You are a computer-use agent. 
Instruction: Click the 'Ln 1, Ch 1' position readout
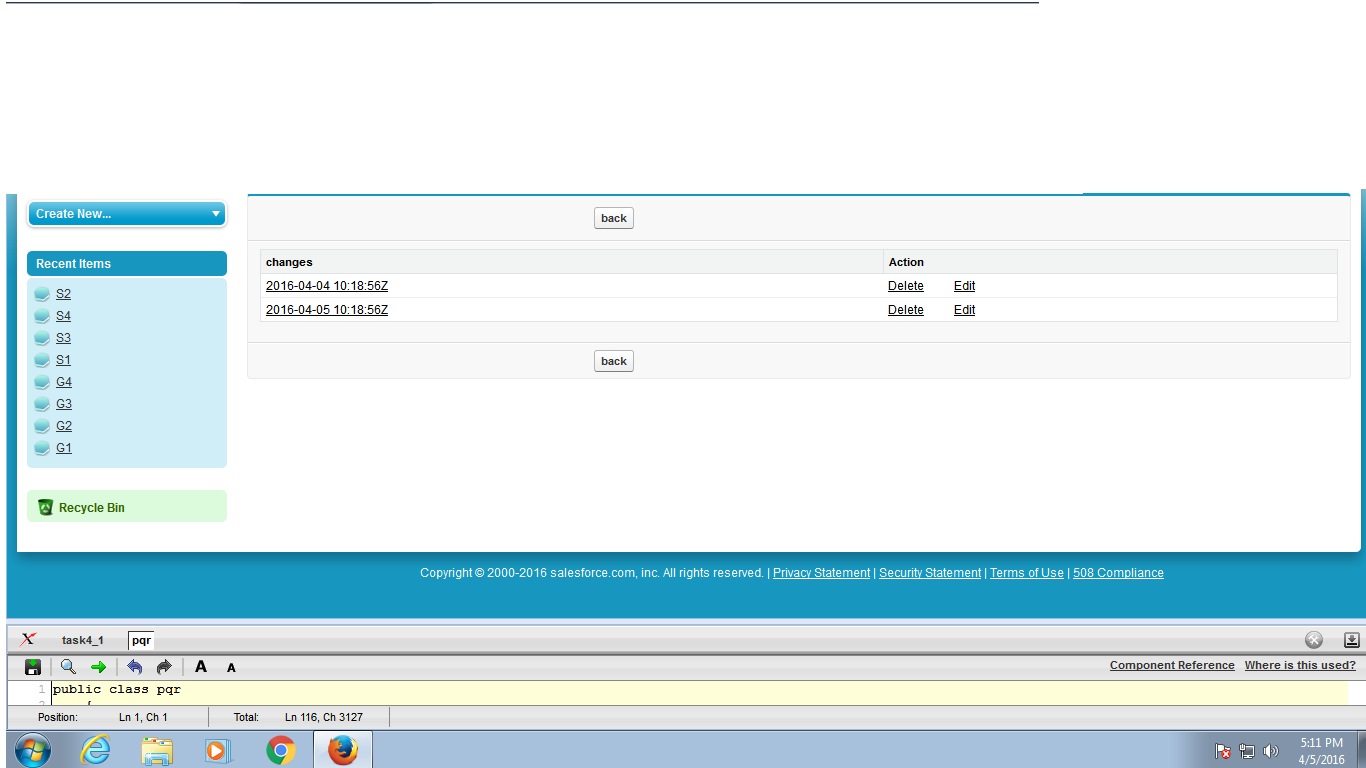143,717
